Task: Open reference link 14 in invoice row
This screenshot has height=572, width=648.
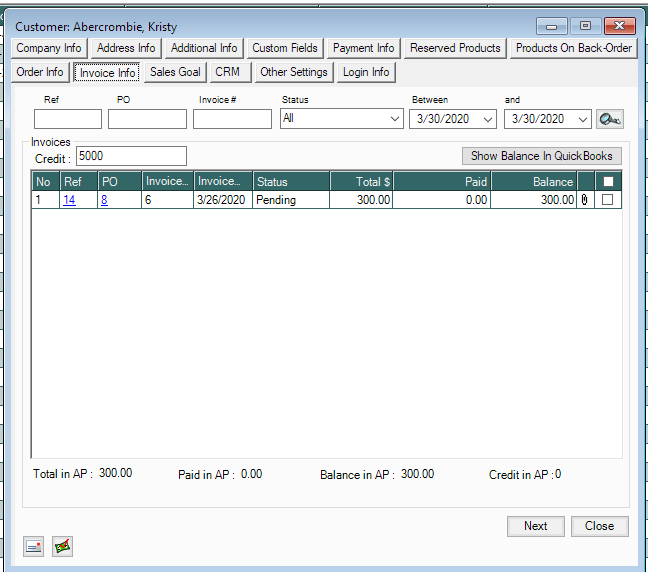Action: click(x=69, y=200)
